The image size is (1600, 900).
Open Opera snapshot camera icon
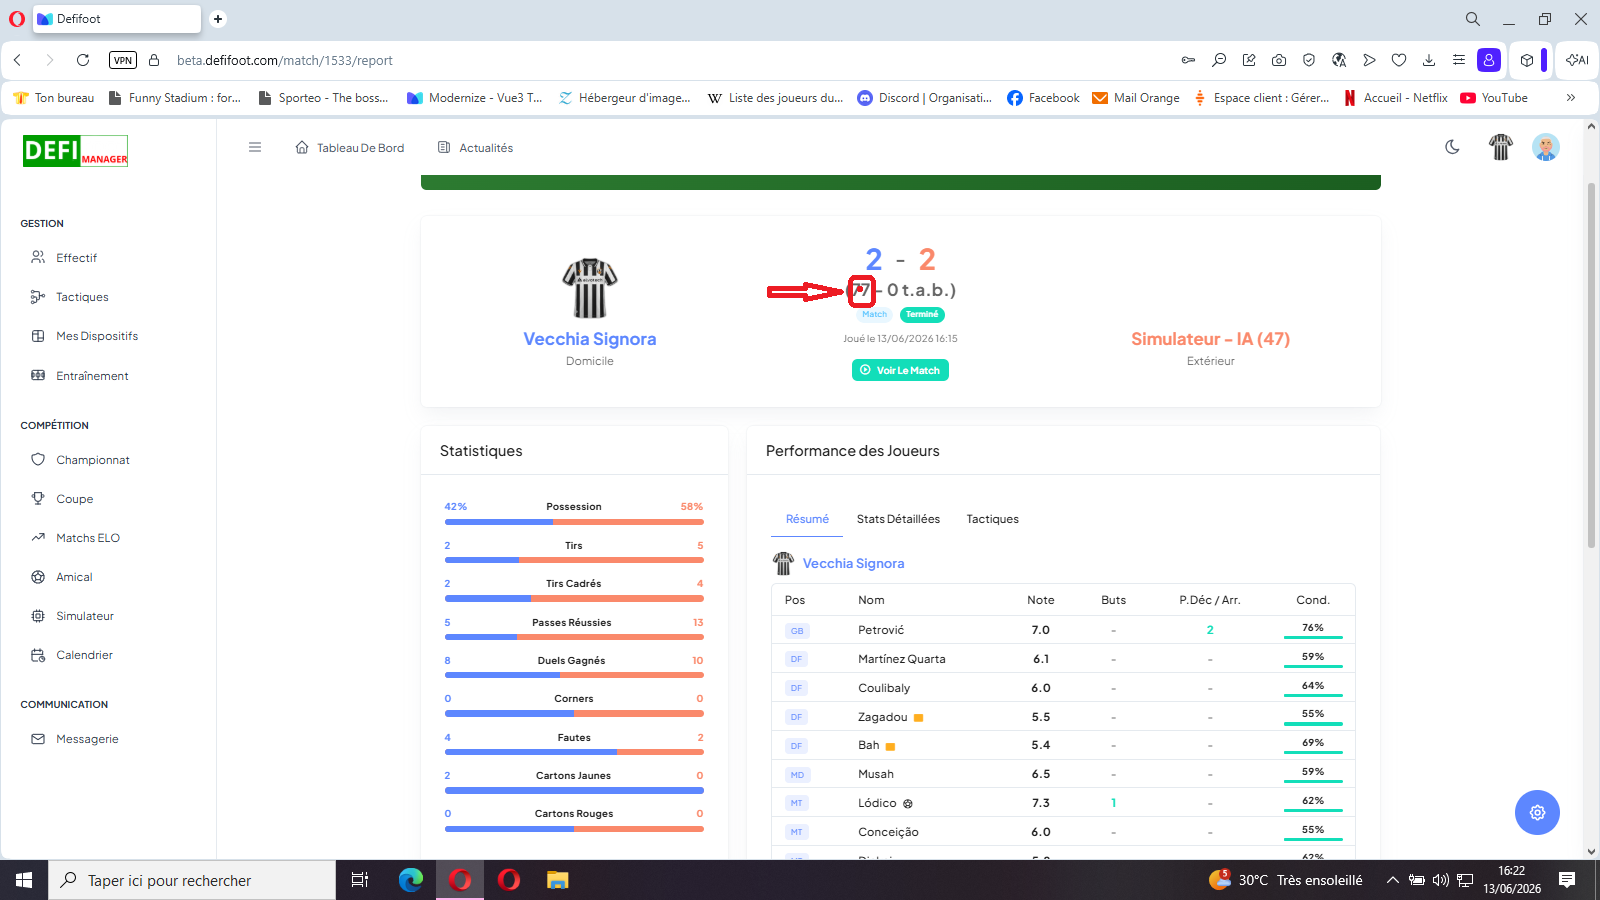point(1279,60)
